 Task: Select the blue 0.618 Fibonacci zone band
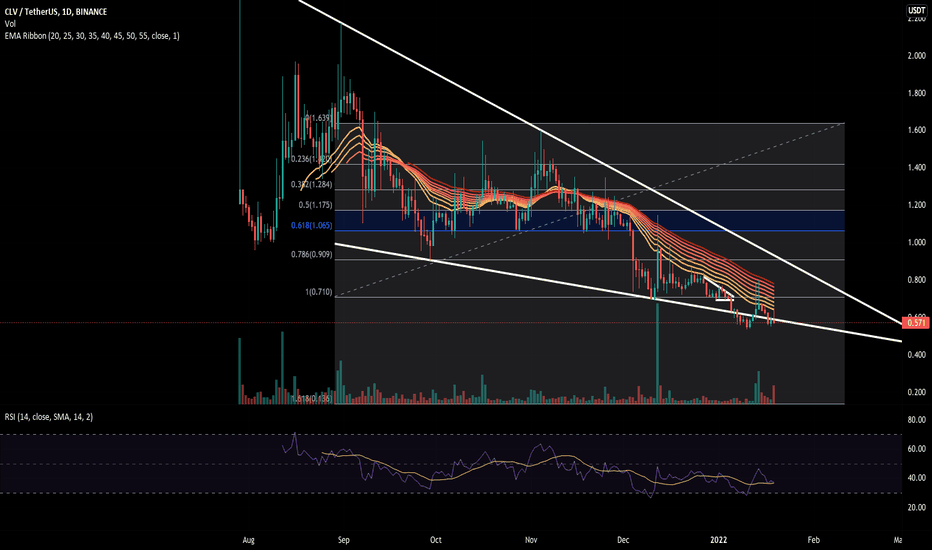[x=590, y=221]
